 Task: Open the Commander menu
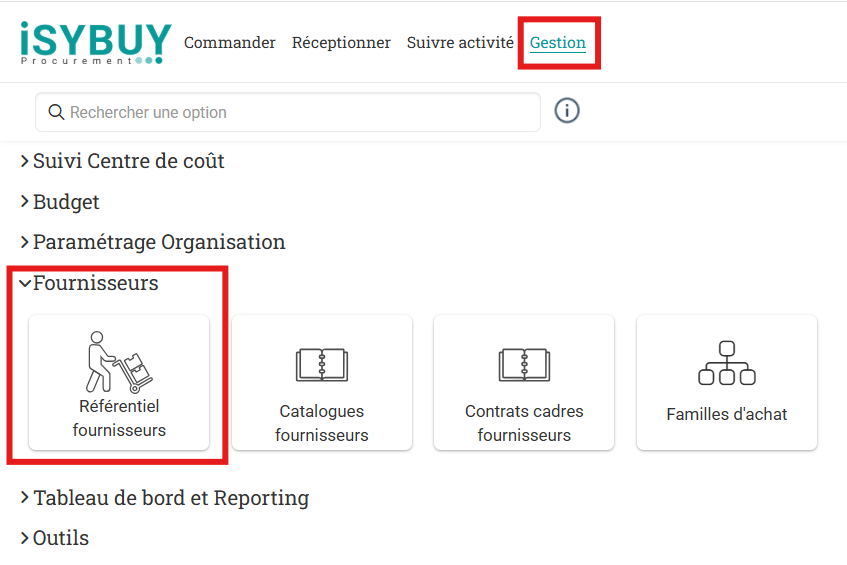tap(230, 43)
